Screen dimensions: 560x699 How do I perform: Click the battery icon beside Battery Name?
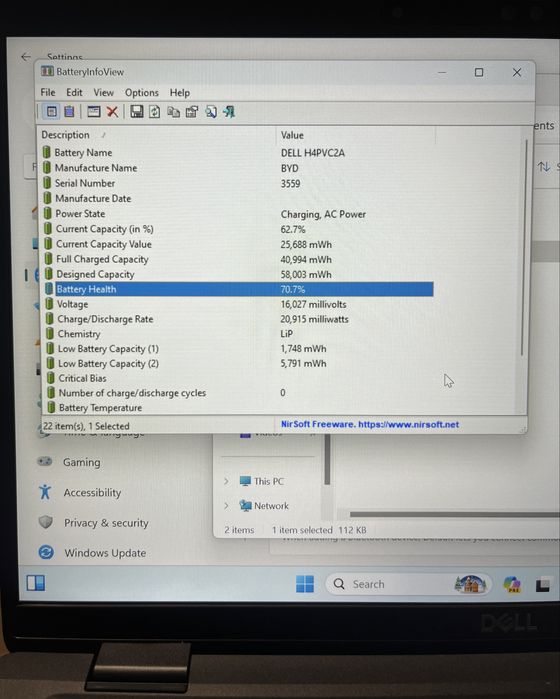46,152
